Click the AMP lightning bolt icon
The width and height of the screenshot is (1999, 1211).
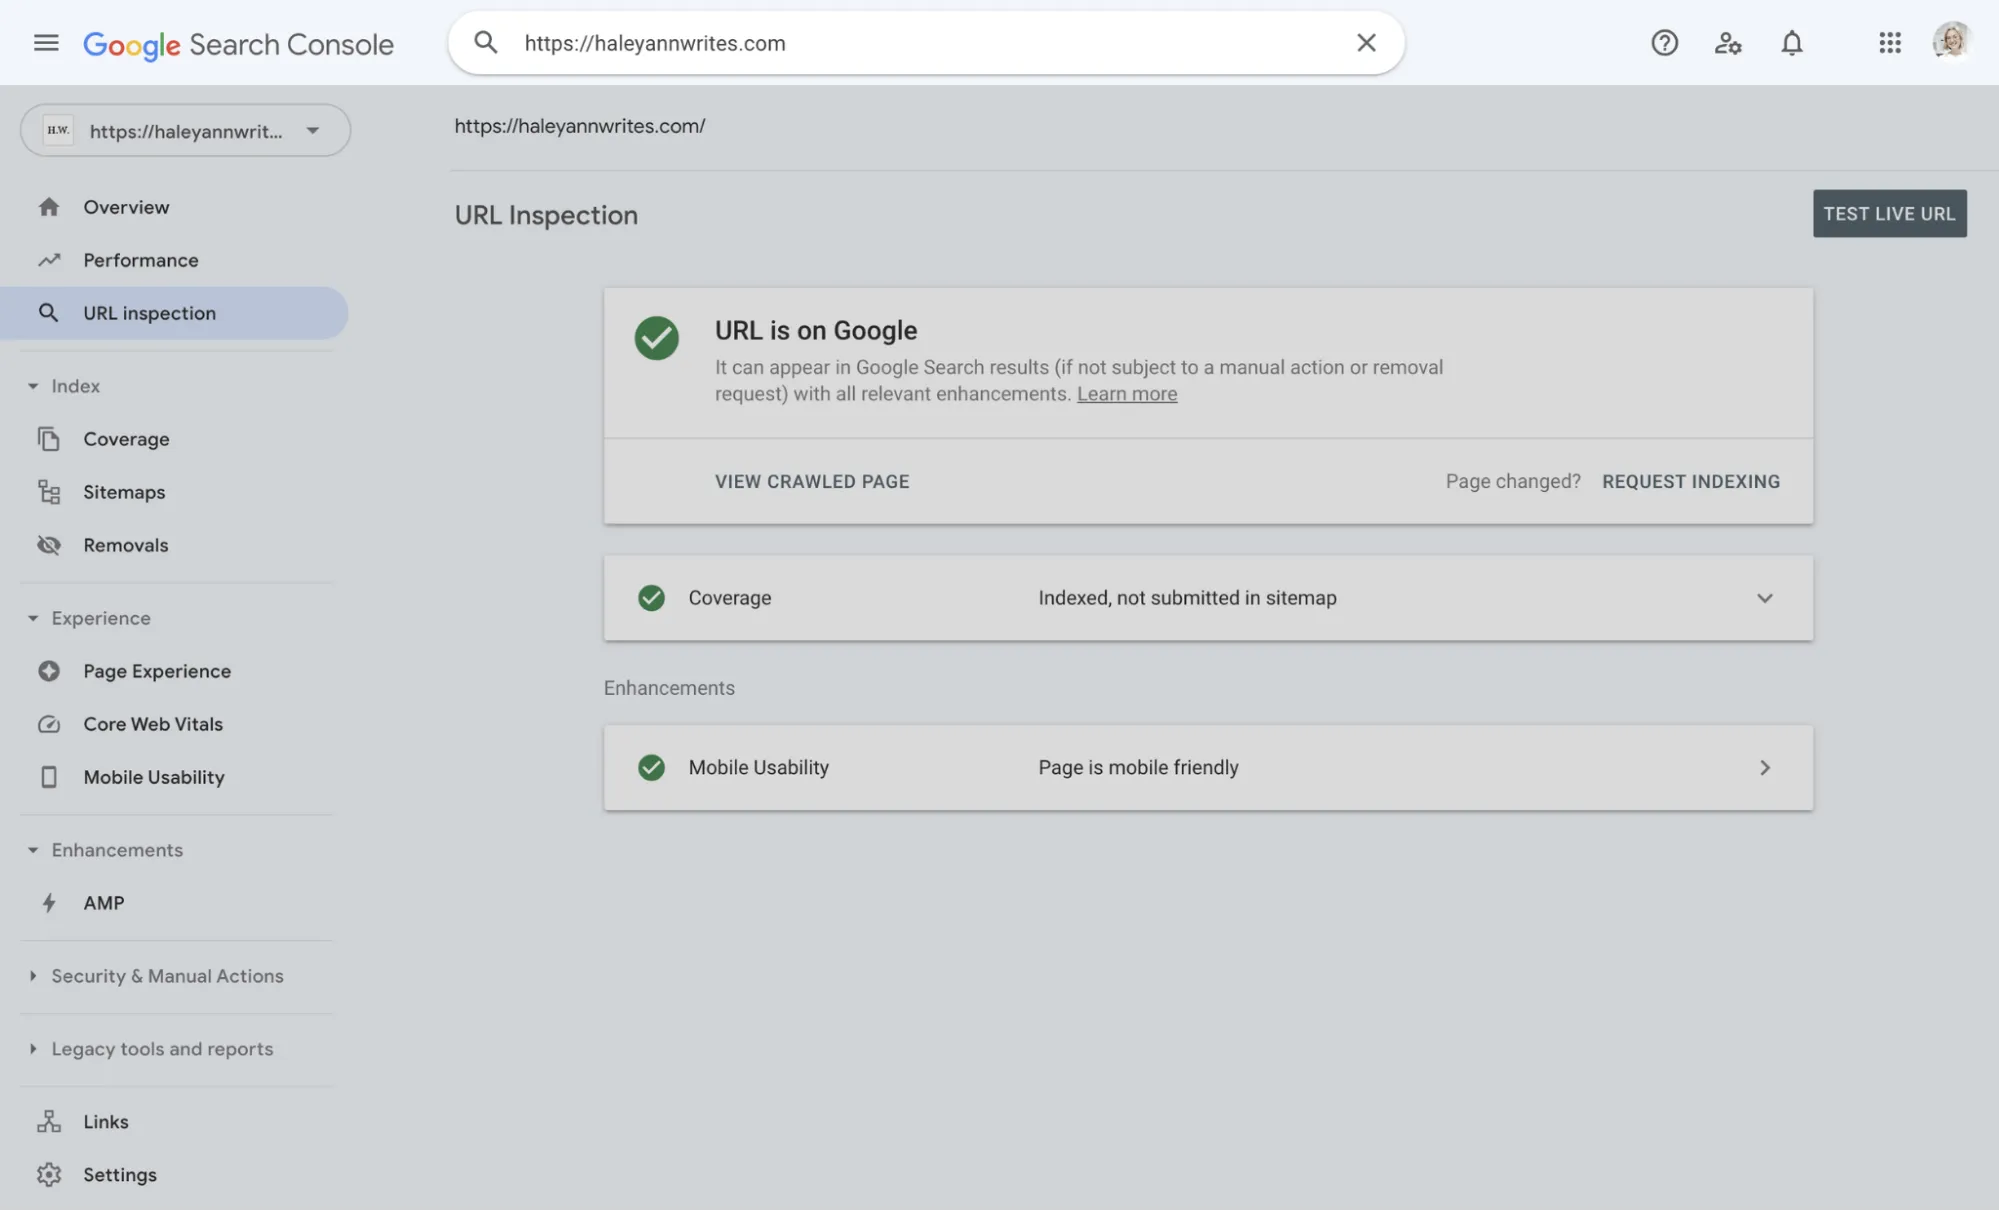49,903
